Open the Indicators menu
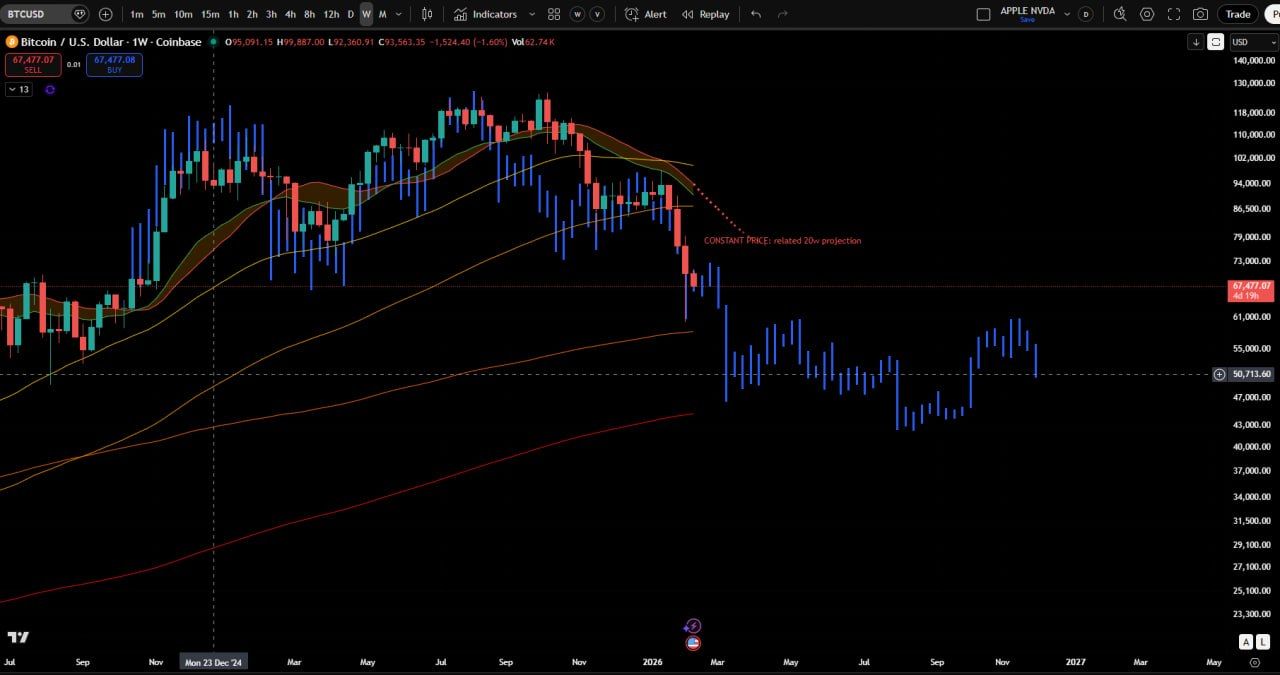This screenshot has height=675, width=1280. pyautogui.click(x=487, y=14)
